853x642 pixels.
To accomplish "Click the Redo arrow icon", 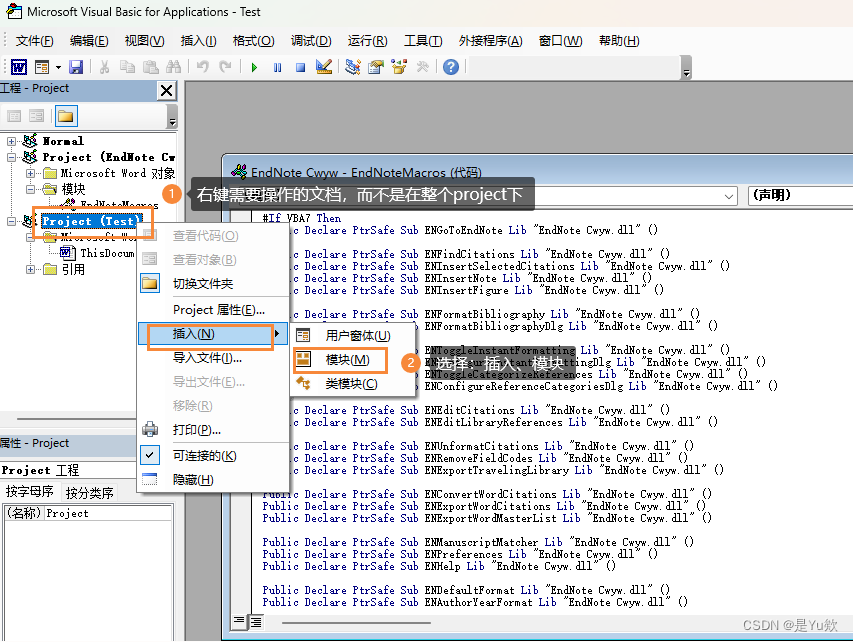I will pyautogui.click(x=225, y=67).
